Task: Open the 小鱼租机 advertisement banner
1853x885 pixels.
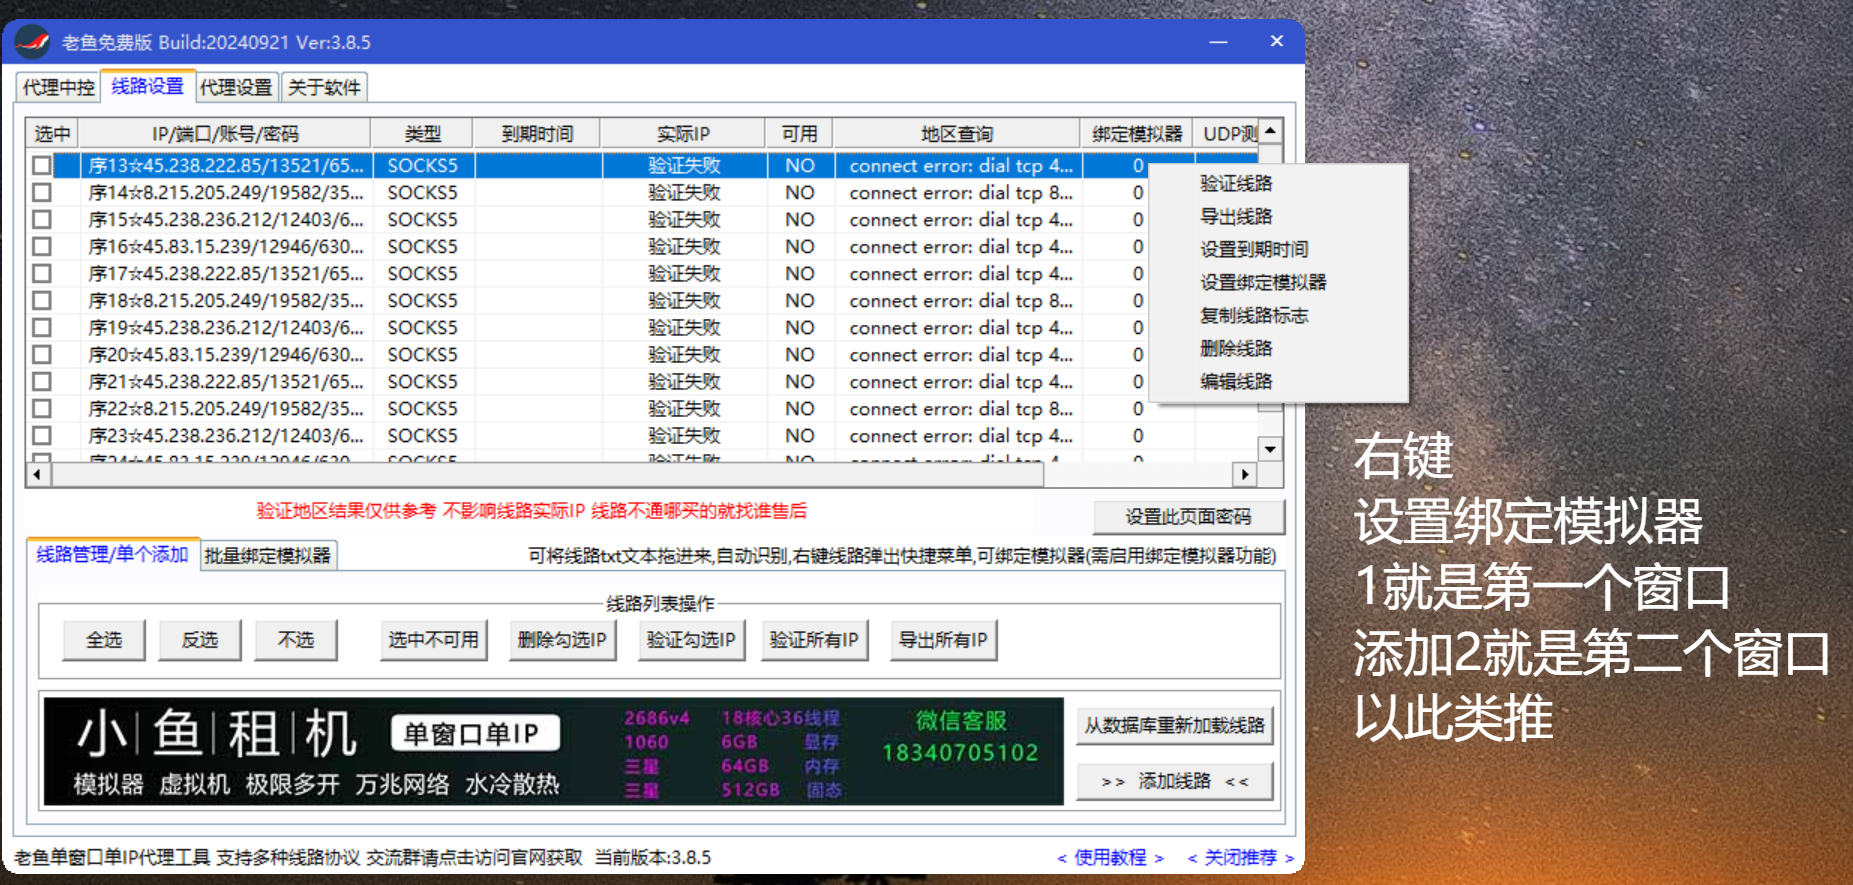Action: (553, 752)
